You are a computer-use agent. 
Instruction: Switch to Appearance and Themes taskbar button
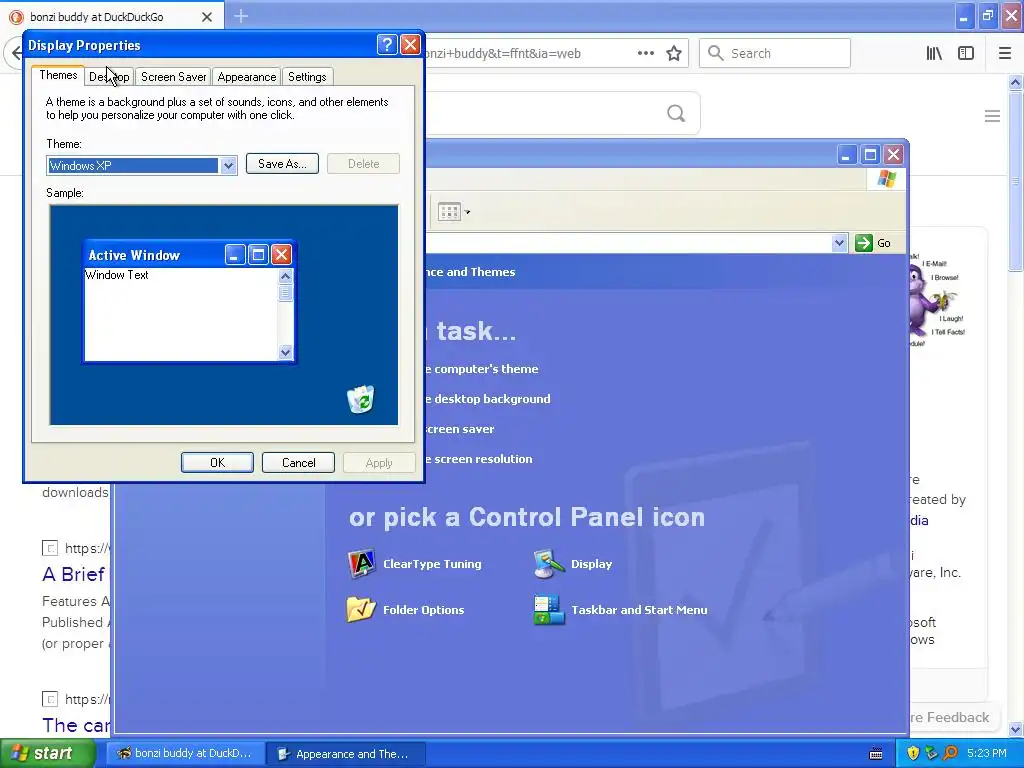pyautogui.click(x=347, y=754)
